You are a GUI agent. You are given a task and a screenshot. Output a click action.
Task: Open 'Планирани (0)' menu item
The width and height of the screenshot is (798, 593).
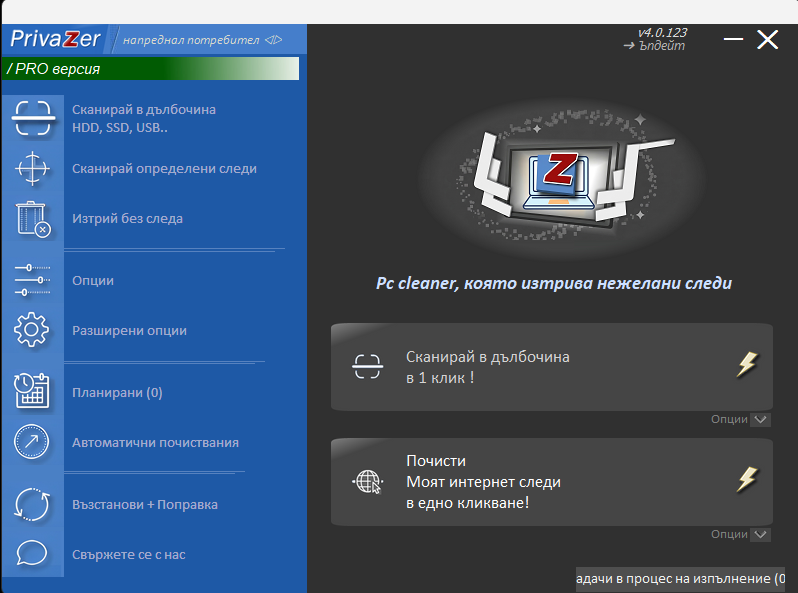(117, 392)
